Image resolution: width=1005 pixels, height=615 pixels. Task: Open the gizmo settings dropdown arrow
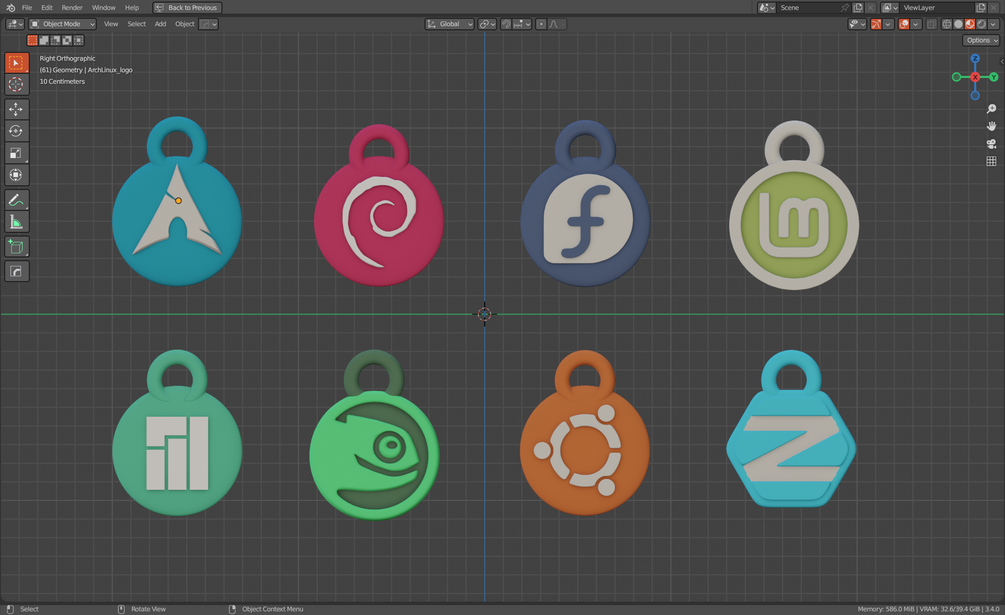click(888, 24)
